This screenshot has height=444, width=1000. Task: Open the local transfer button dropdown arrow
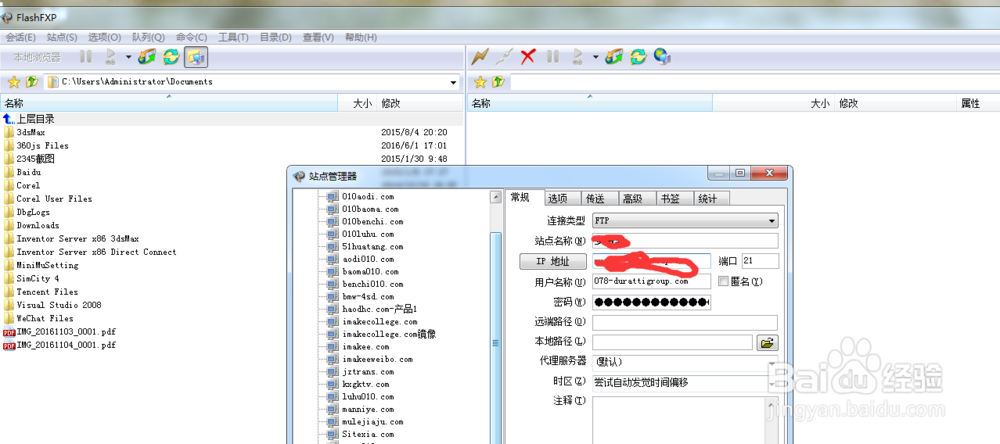coord(128,57)
